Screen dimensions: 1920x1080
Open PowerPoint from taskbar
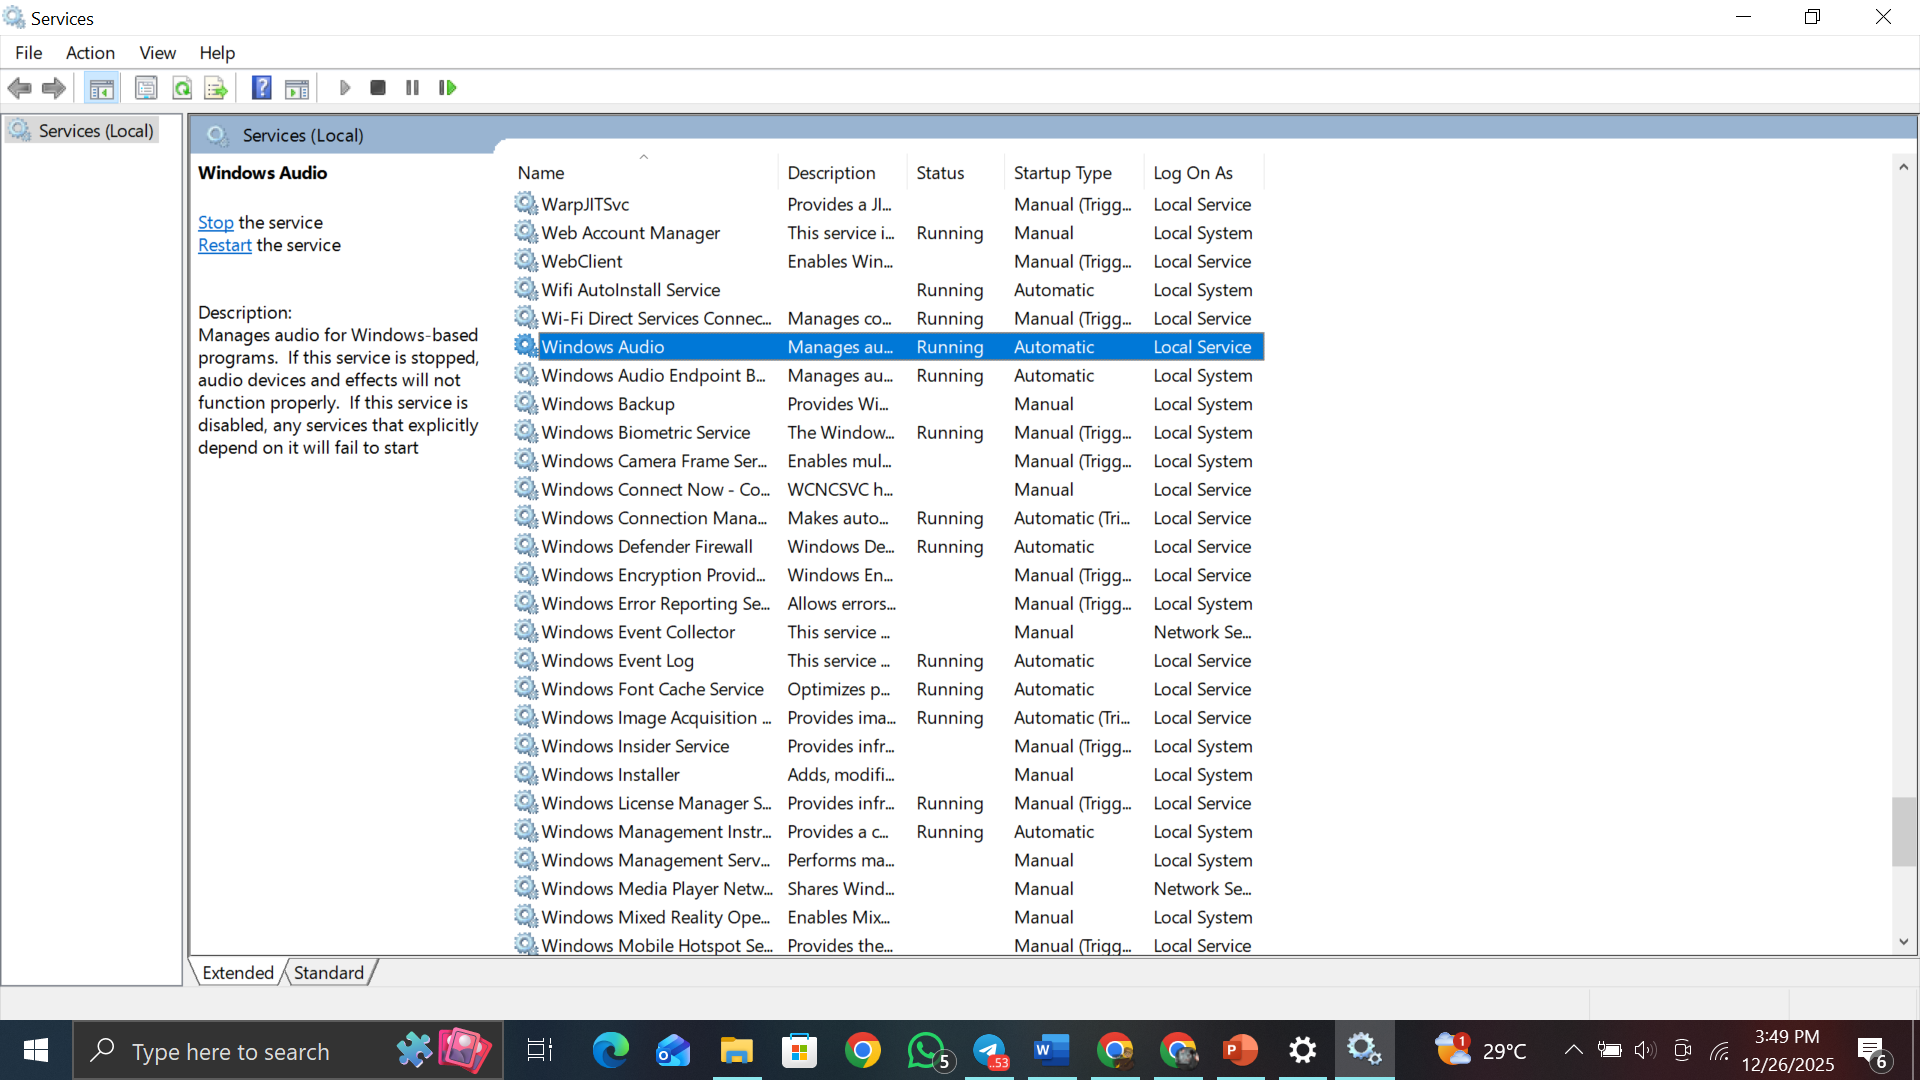[x=1240, y=1050]
